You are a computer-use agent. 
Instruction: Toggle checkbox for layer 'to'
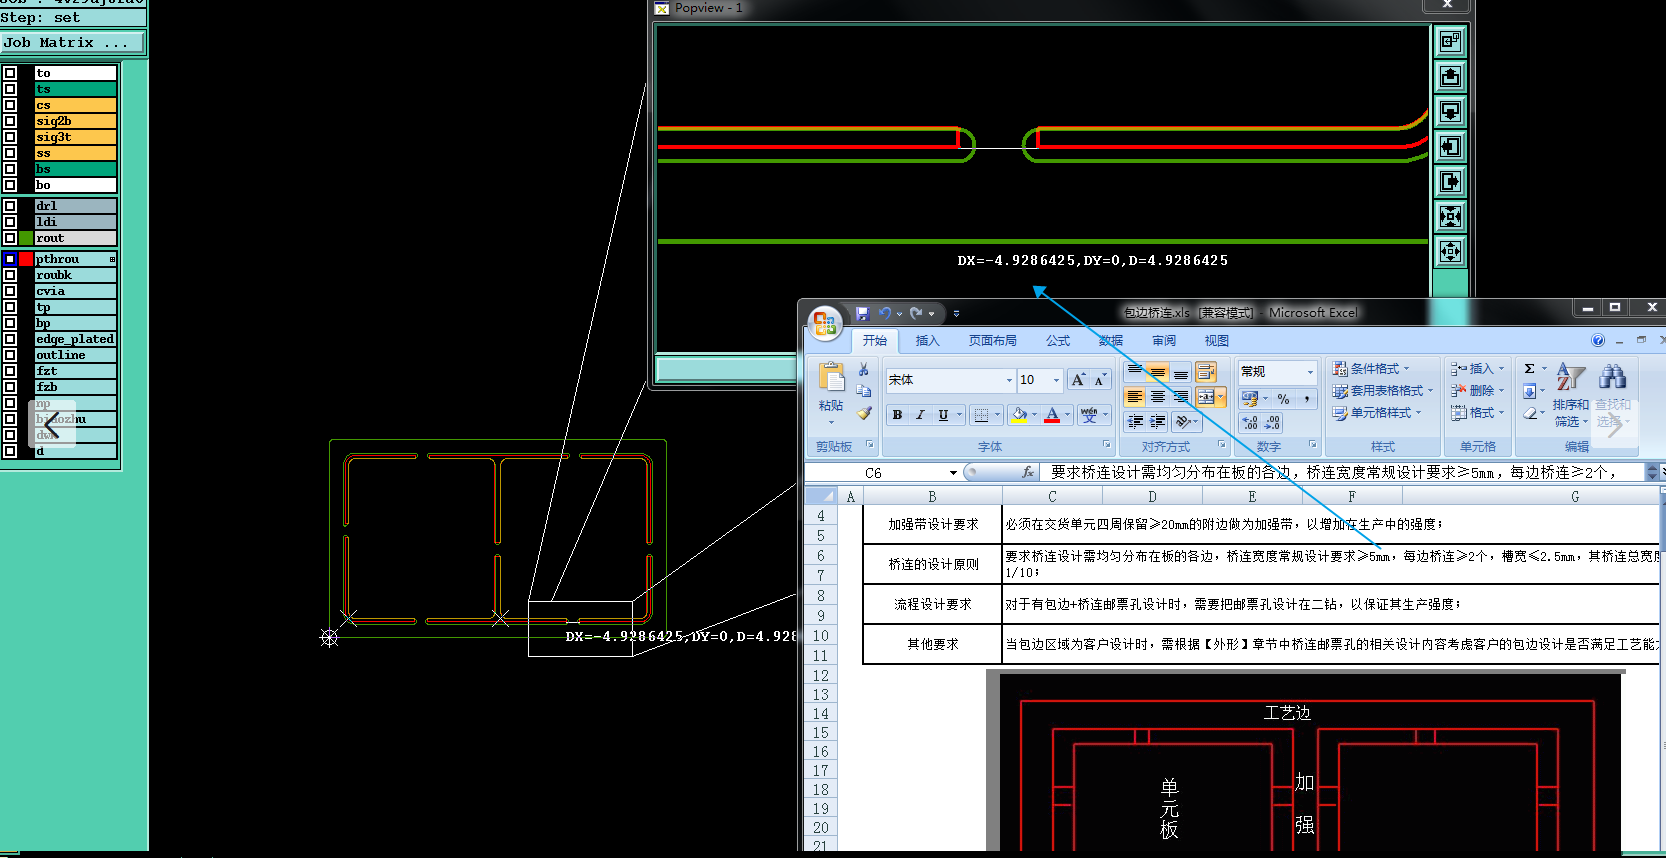pyautogui.click(x=10, y=73)
